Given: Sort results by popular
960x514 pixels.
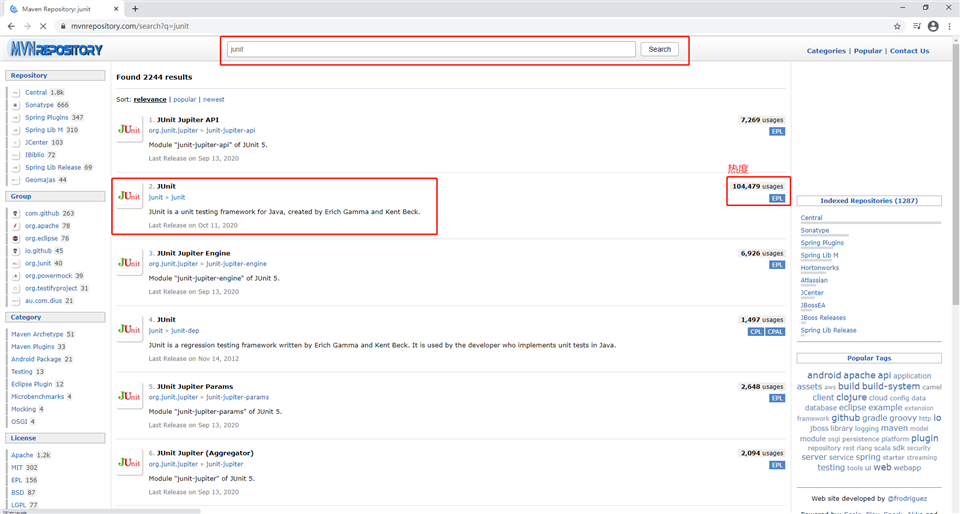Looking at the screenshot, I should (x=184, y=99).
